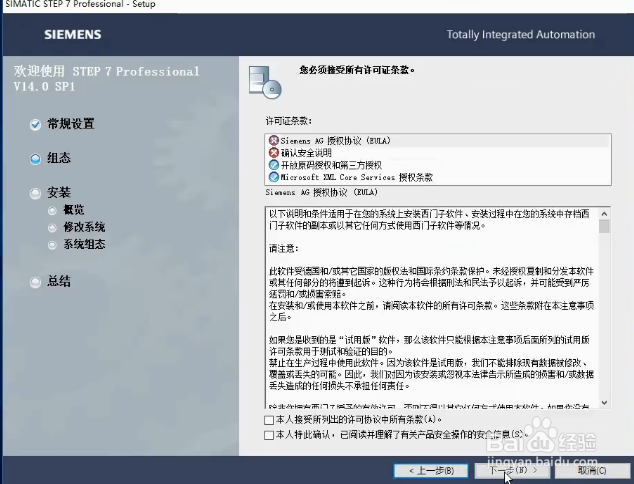Click the license text scrollbar up arrow

tap(604, 213)
